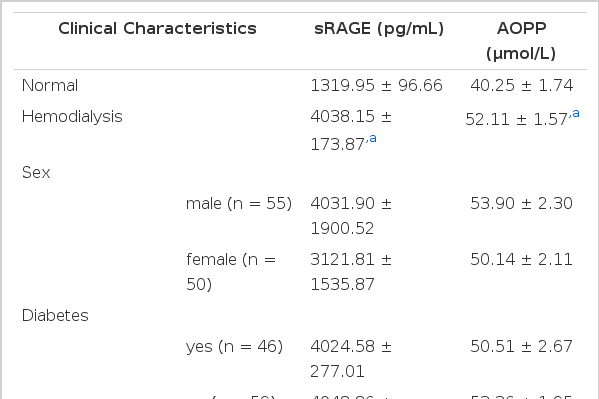Click the sRAGE value 4024.58 ± 277.01
The height and width of the screenshot is (399, 599).
pos(351,359)
